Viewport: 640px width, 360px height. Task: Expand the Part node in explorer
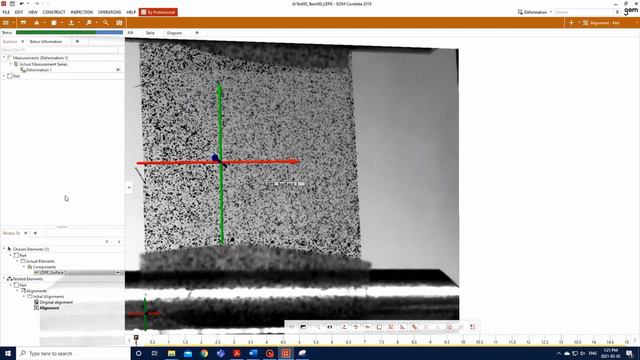pos(4,76)
